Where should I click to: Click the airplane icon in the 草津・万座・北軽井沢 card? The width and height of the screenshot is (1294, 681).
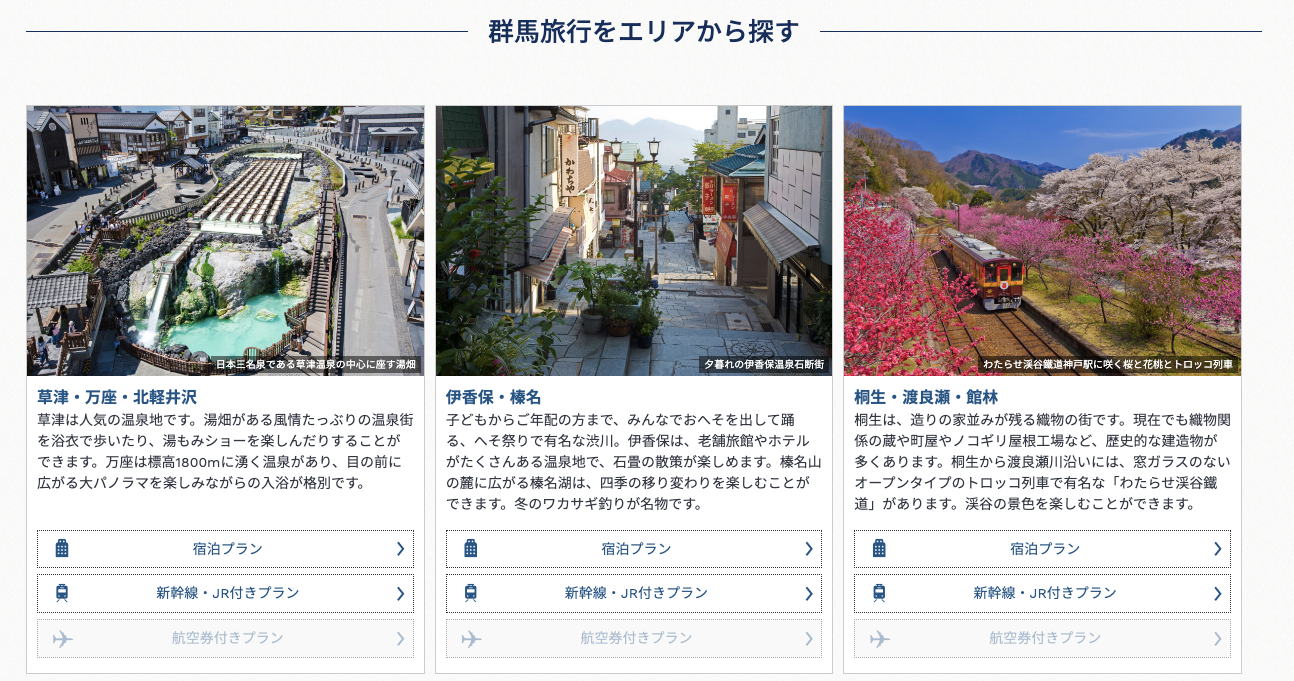(x=62, y=638)
